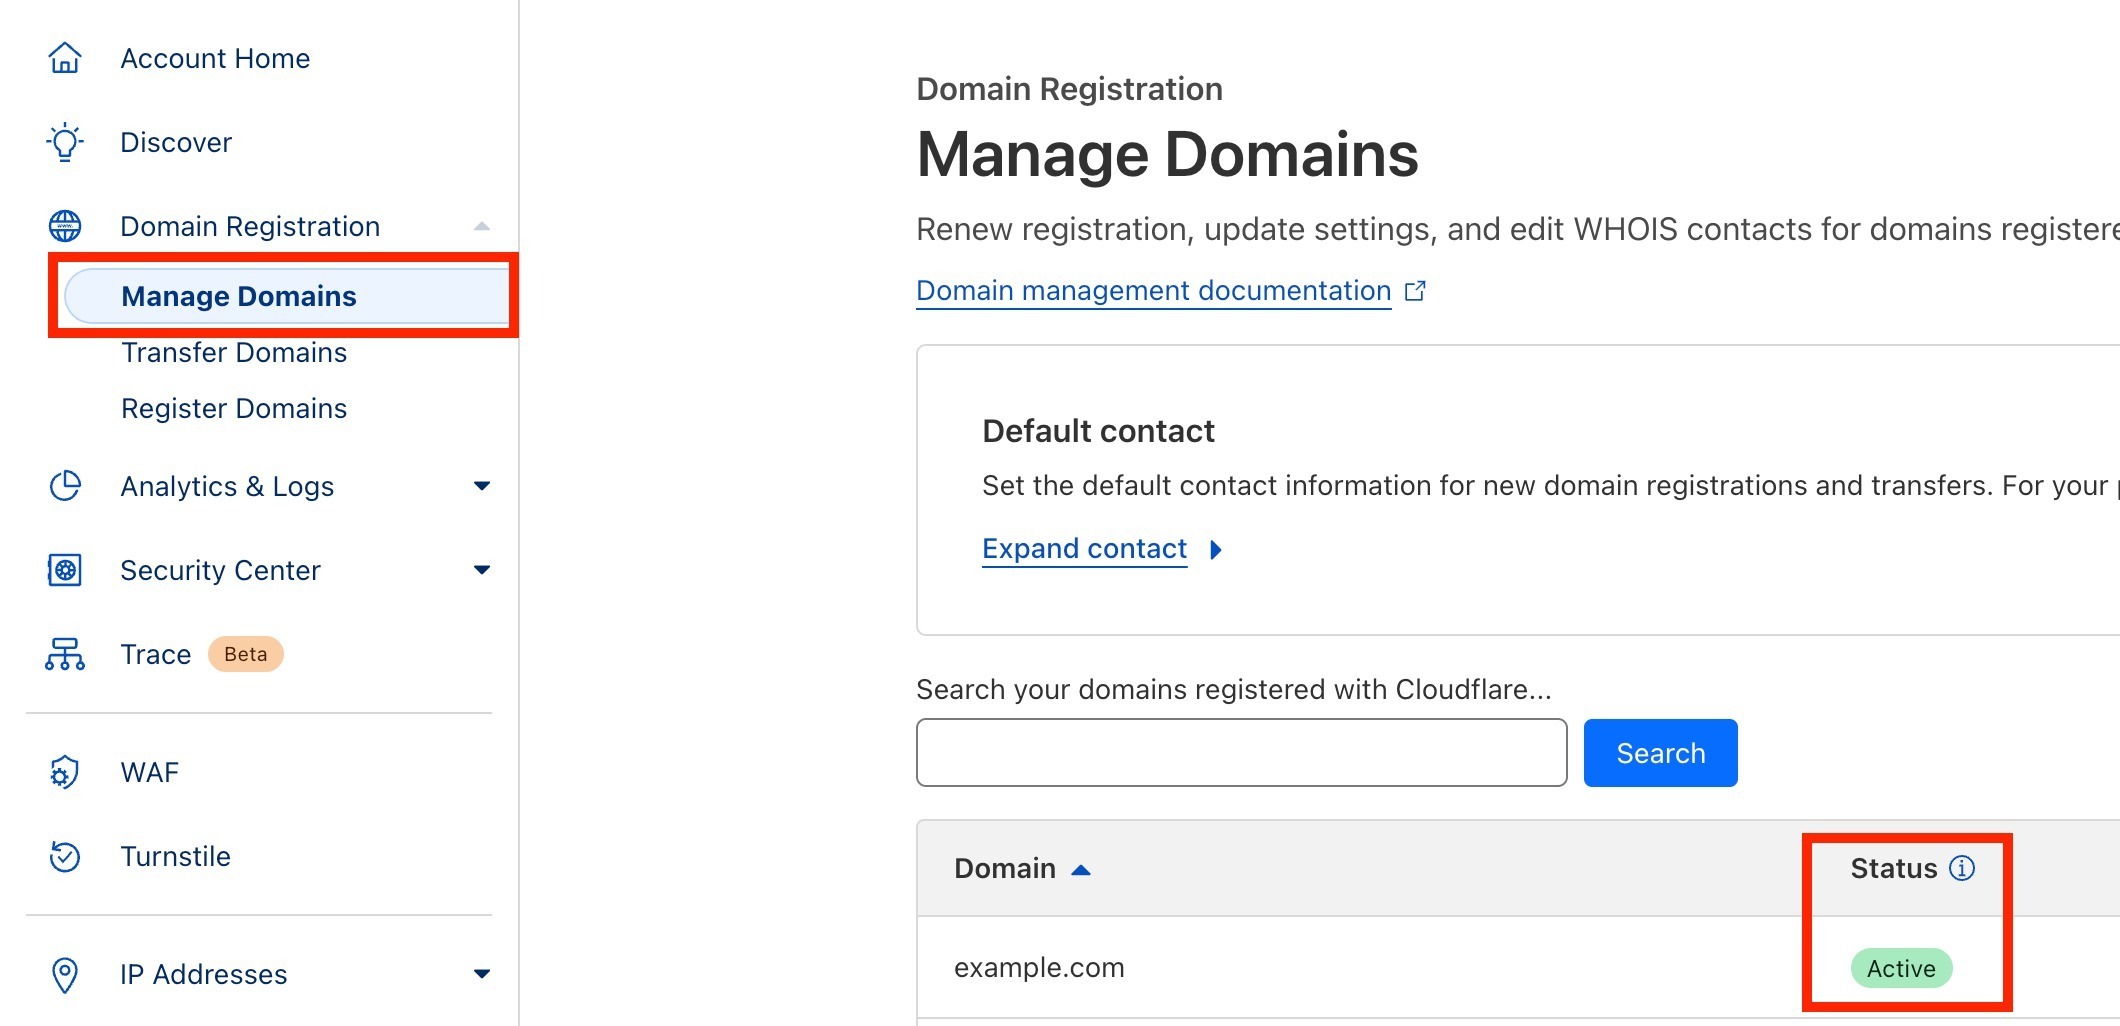Viewport: 2120px width, 1026px height.
Task: Click the Discover lightbulb icon
Action: pos(65,142)
